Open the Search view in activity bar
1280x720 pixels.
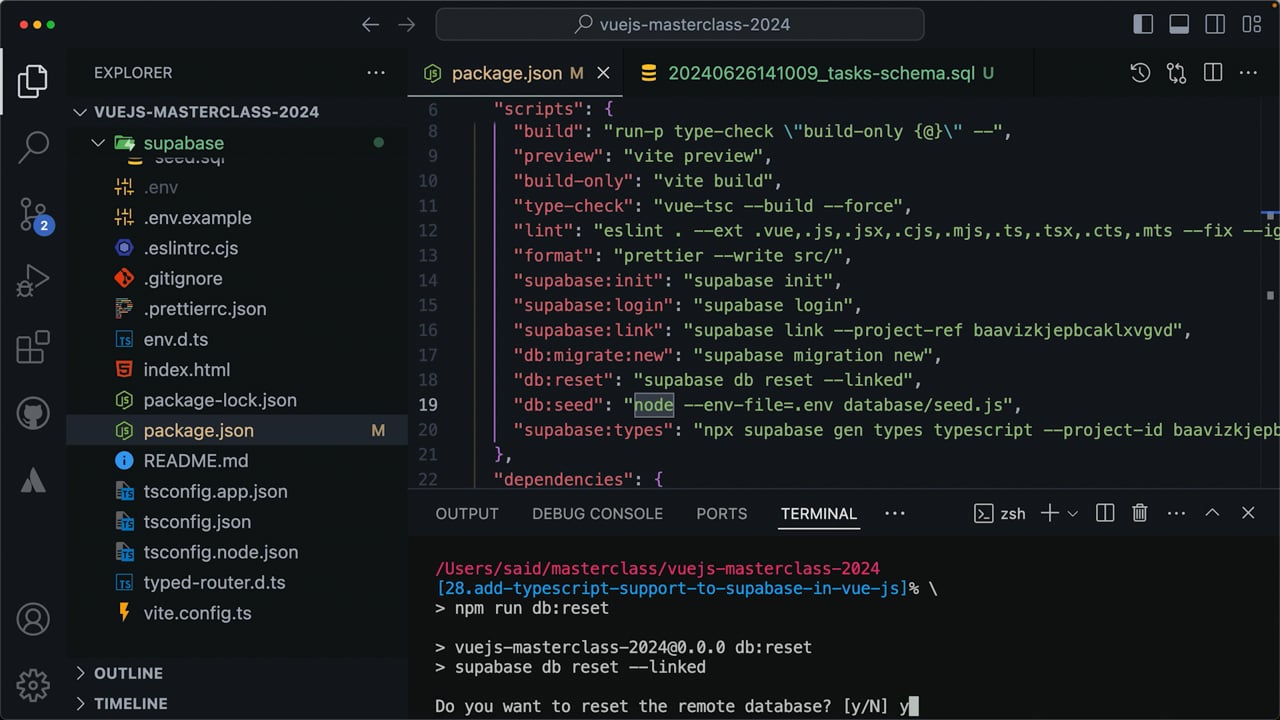pos(33,147)
